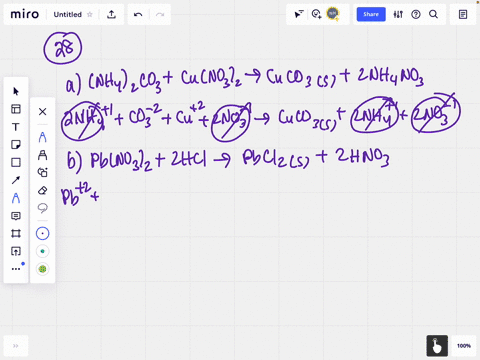
Task: Click the 100% zoom level
Action: 464,346
